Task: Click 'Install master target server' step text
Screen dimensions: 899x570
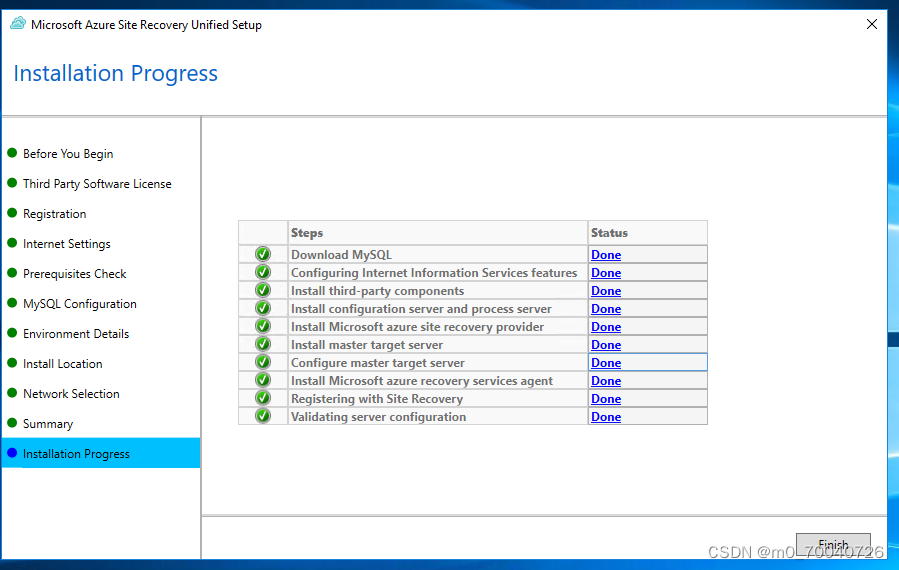Action: coord(367,345)
